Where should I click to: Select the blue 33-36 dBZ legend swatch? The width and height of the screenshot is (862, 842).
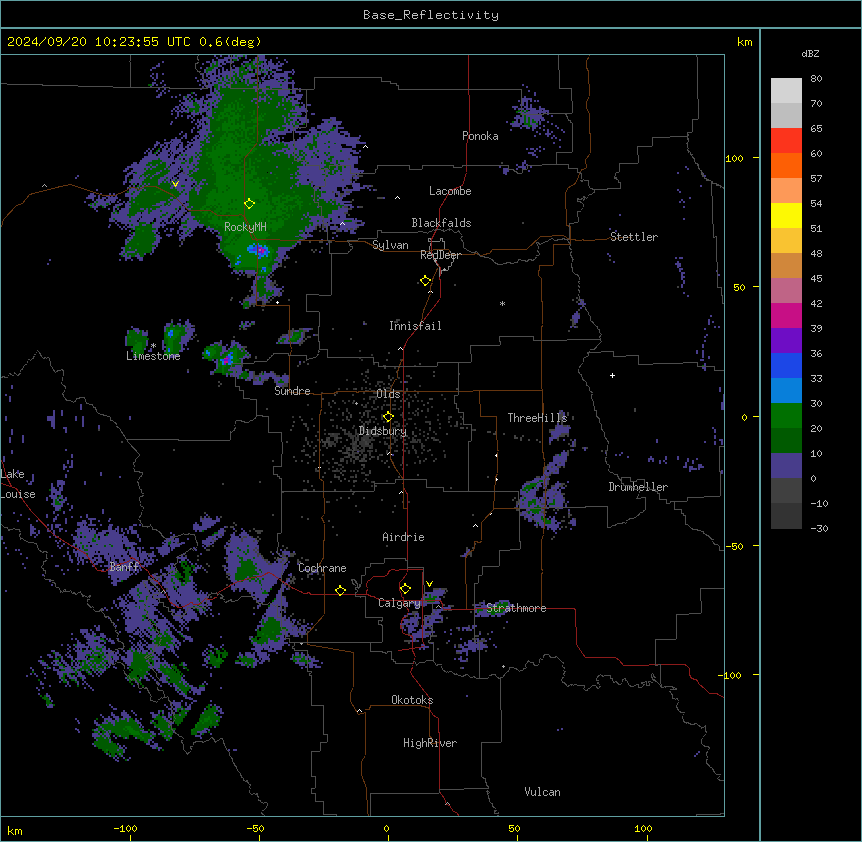pos(786,365)
